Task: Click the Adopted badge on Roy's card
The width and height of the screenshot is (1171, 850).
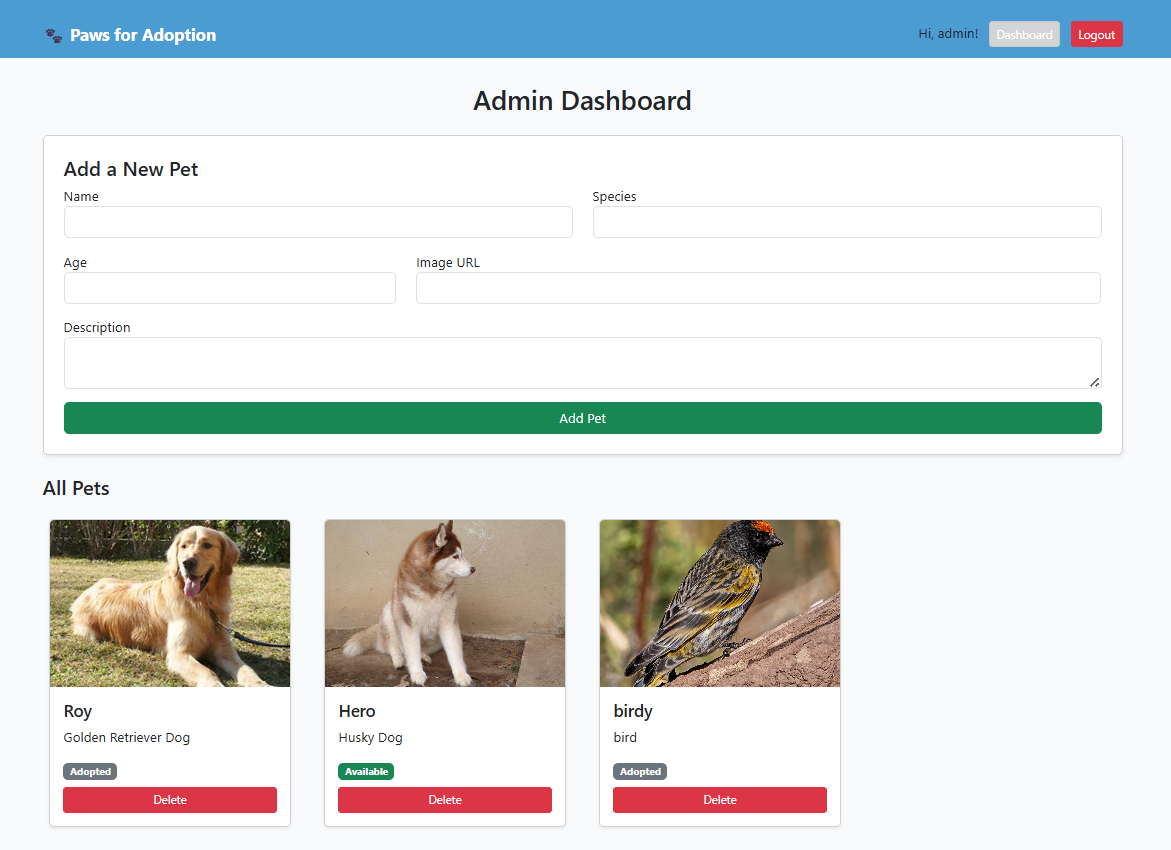Action: pyautogui.click(x=90, y=772)
